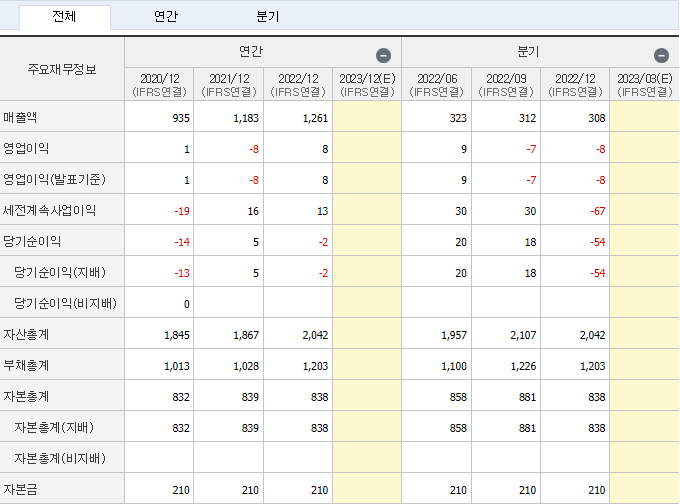Click the 주요재무정보 header cell
Screen dimensions: 680x504
(62, 69)
